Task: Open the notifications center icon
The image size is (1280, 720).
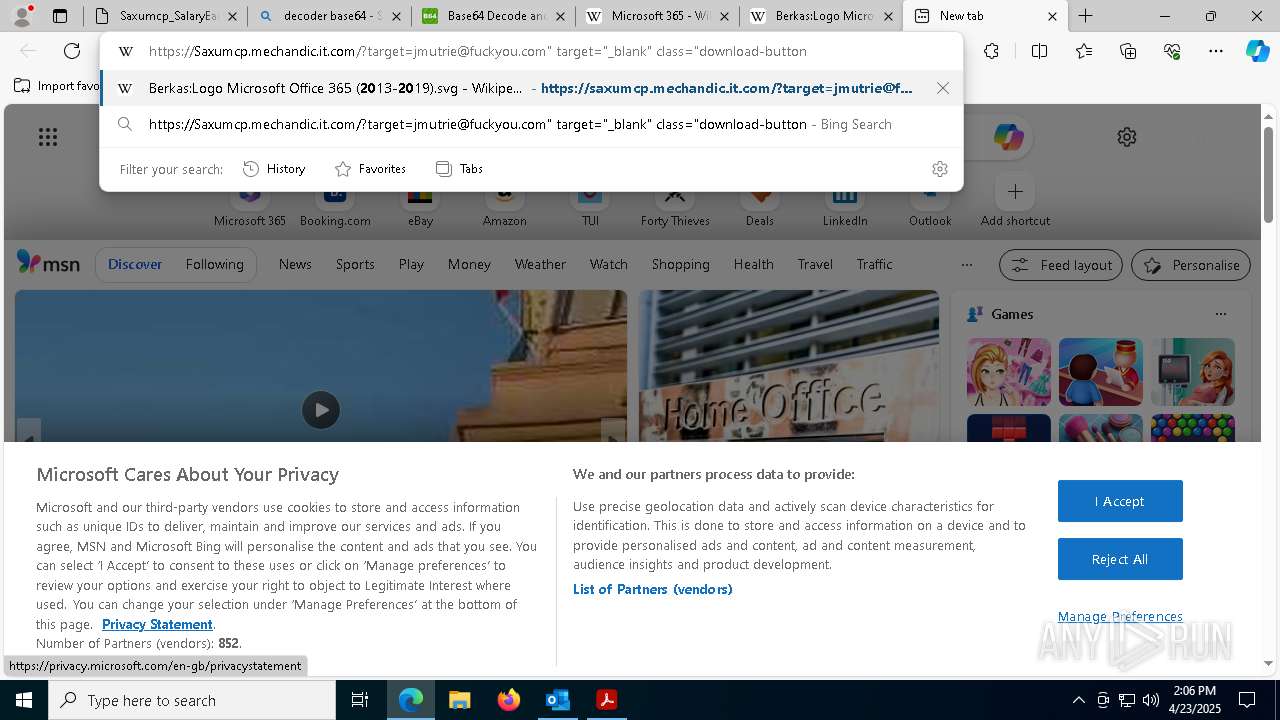Action: coord(1247,700)
